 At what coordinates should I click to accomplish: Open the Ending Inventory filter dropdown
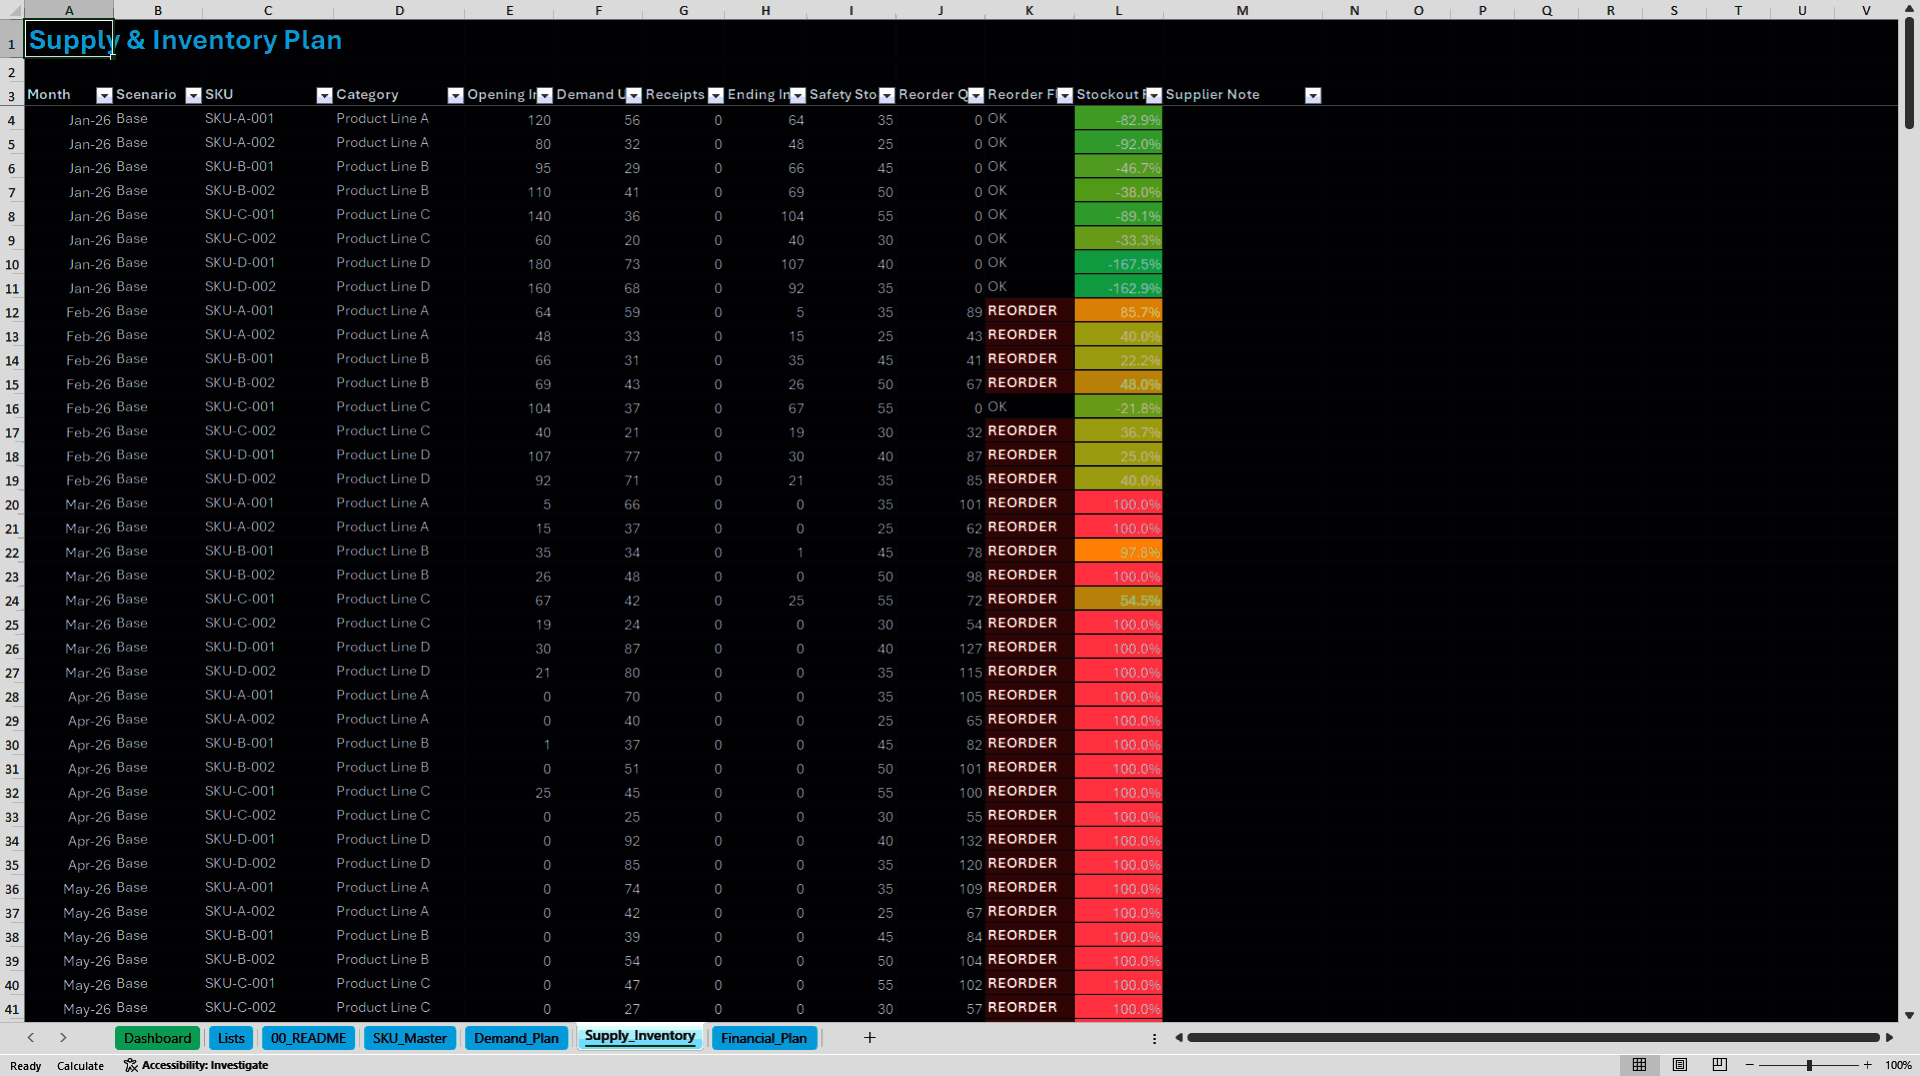797,95
